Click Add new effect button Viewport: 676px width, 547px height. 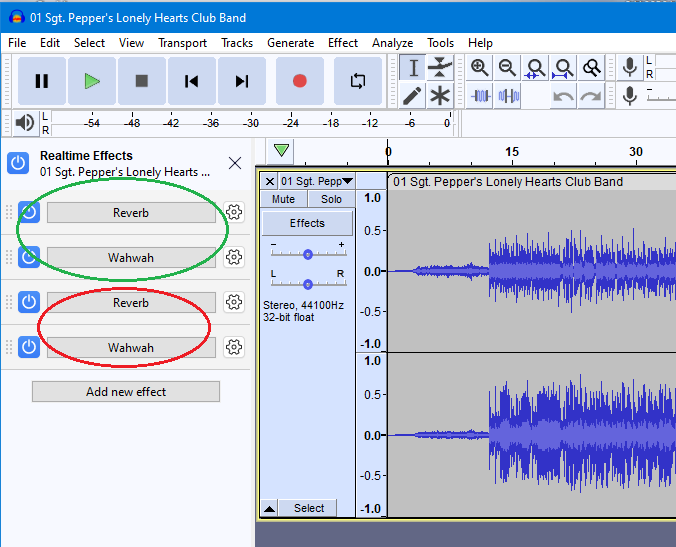pos(126,391)
